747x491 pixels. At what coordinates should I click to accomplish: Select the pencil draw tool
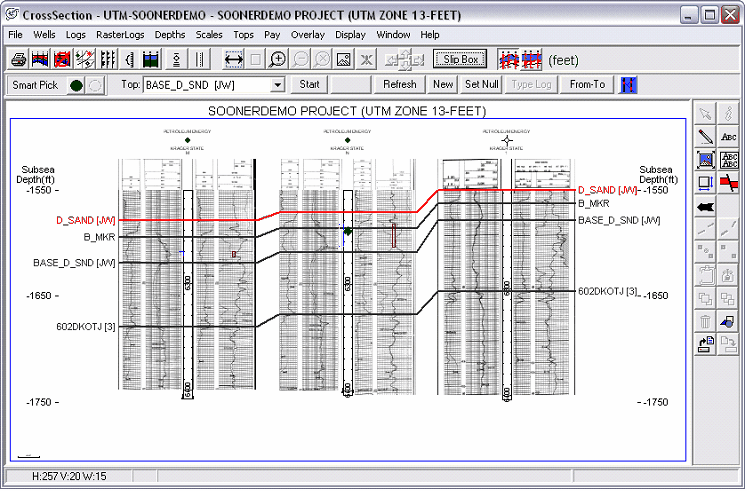[705, 136]
